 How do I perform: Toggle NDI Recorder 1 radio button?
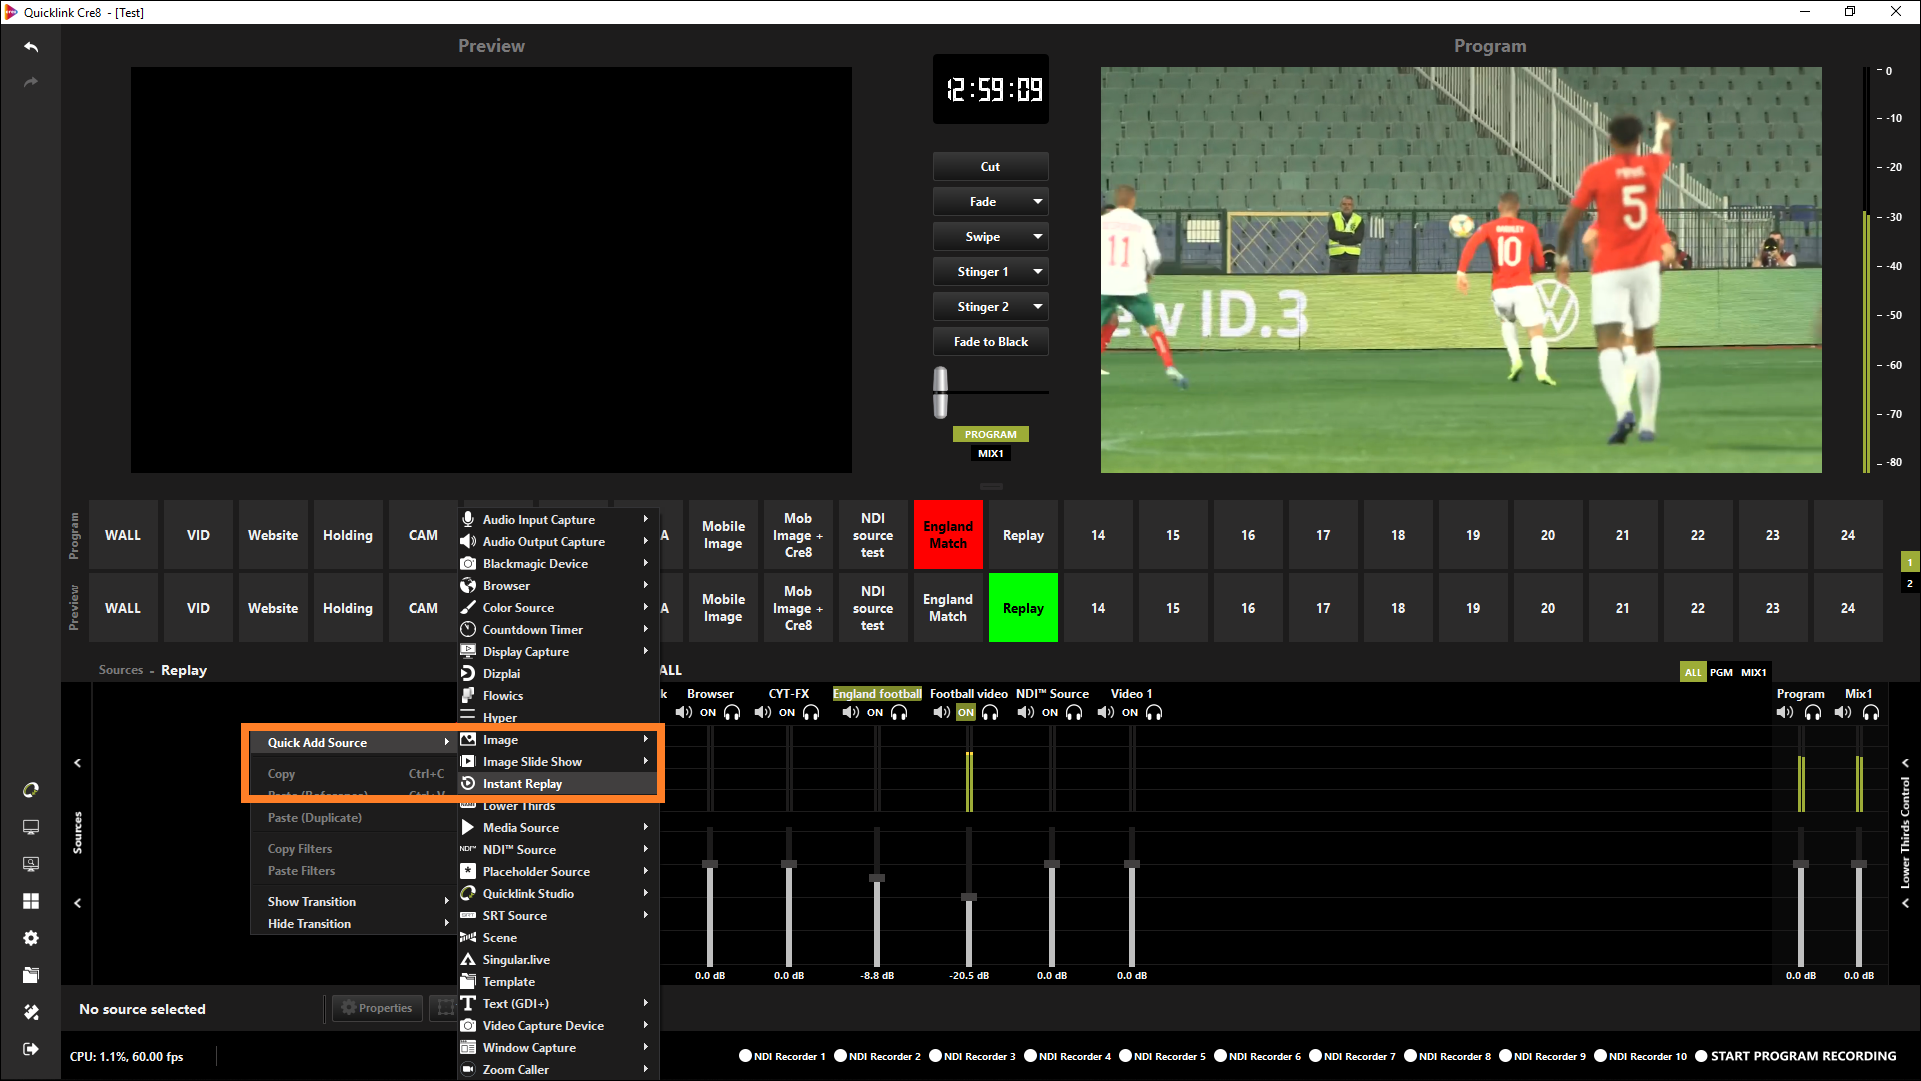coord(745,1056)
